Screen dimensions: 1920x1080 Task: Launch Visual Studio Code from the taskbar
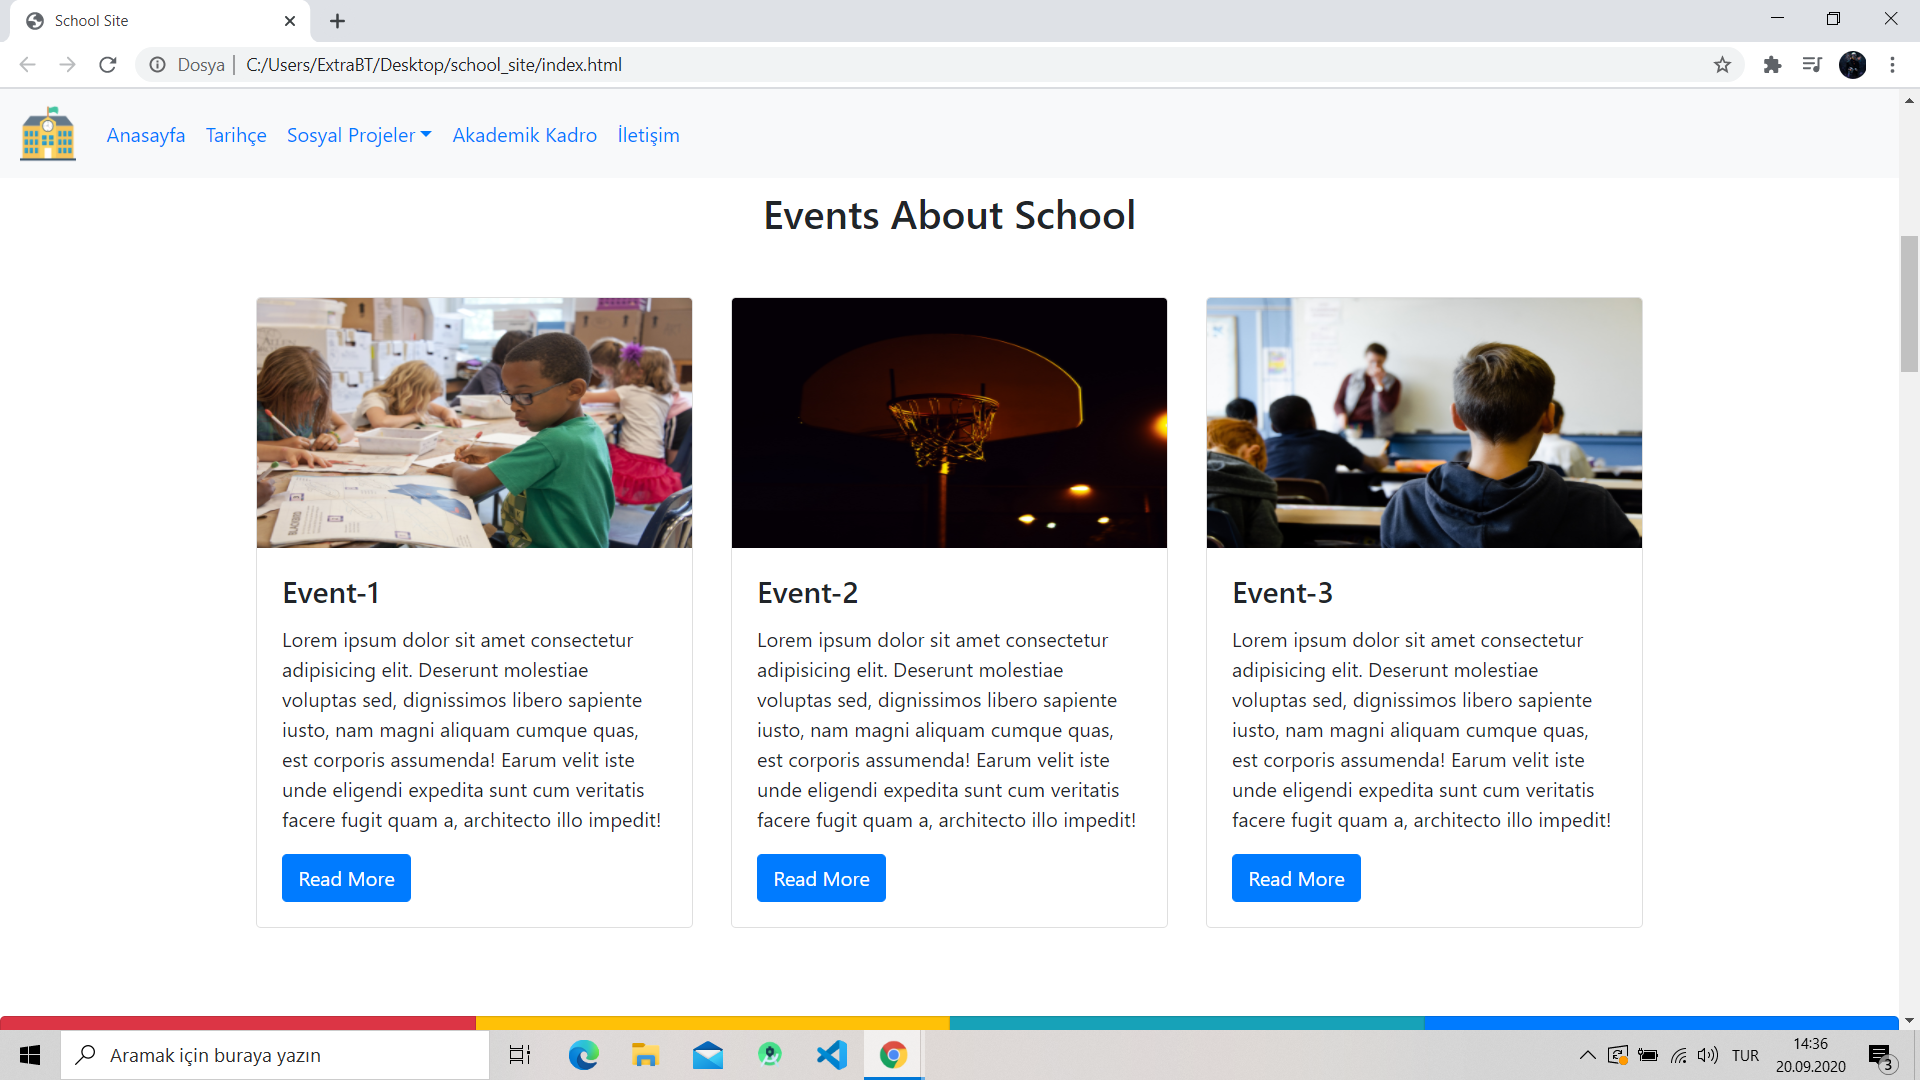pos(831,1054)
